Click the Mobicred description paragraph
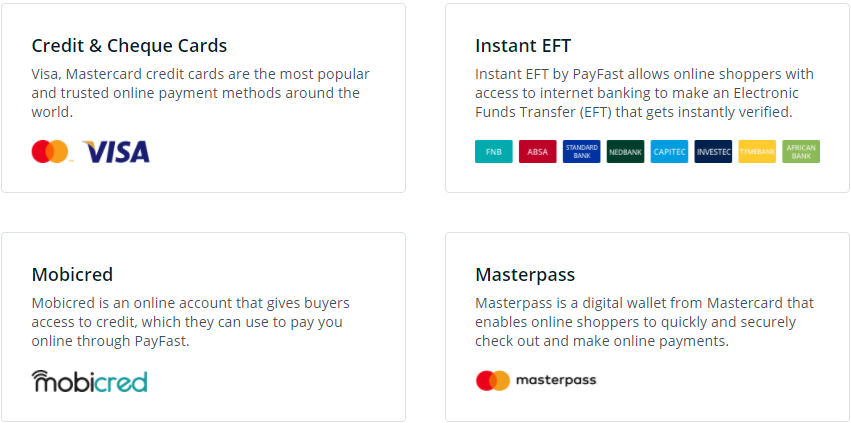Image resolution: width=851 pixels, height=423 pixels. (190, 322)
